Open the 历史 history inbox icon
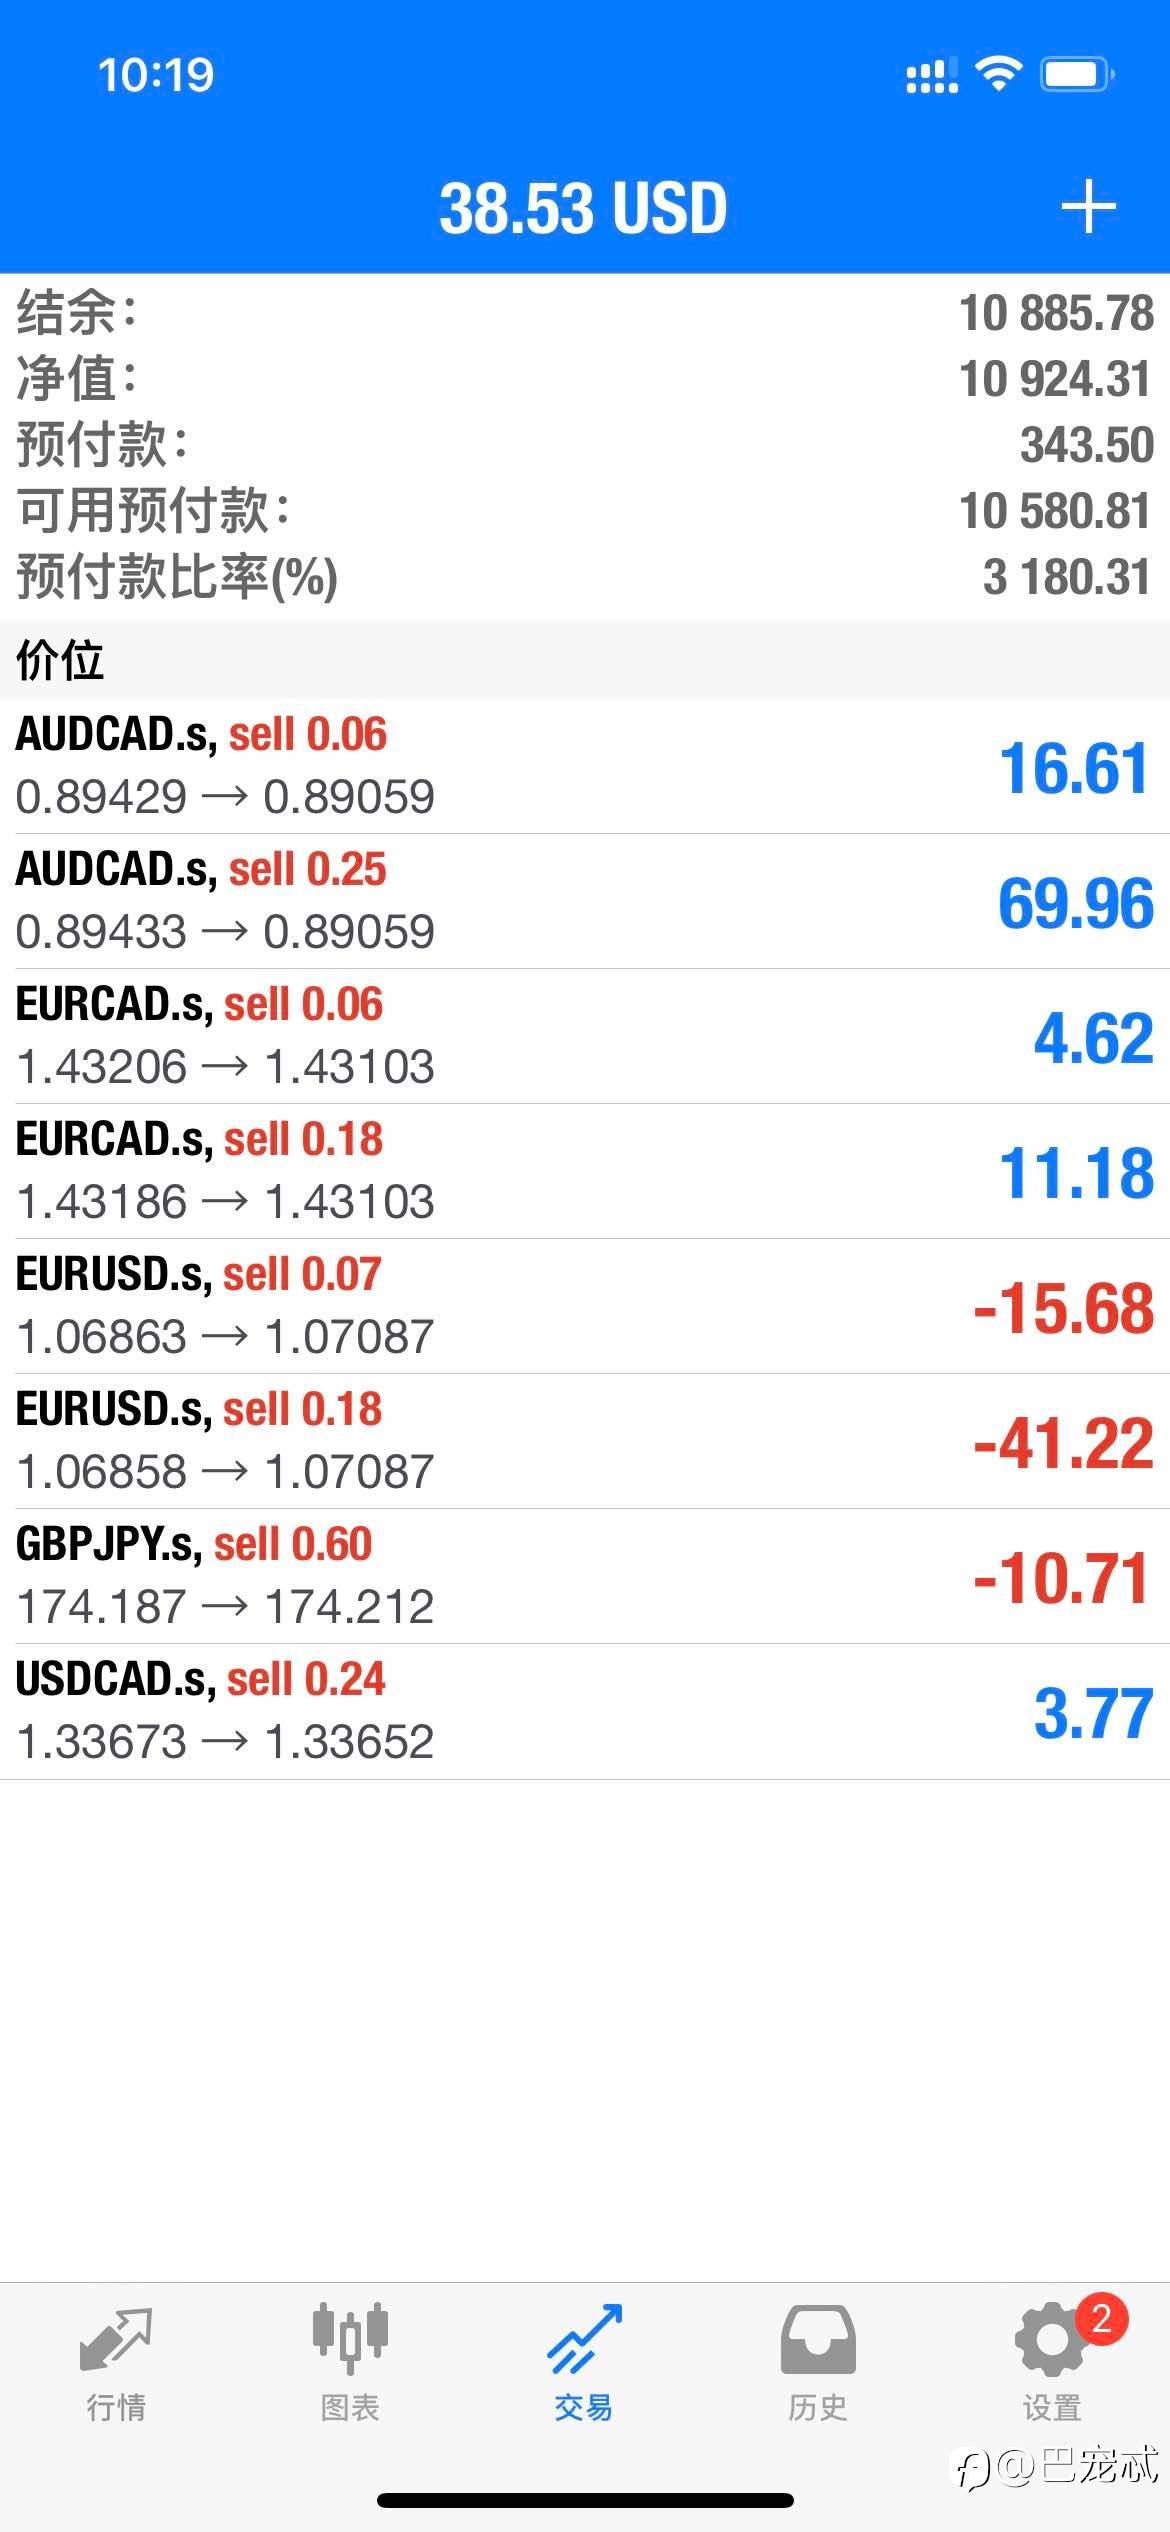The height and width of the screenshot is (2532, 1170). [818, 2340]
